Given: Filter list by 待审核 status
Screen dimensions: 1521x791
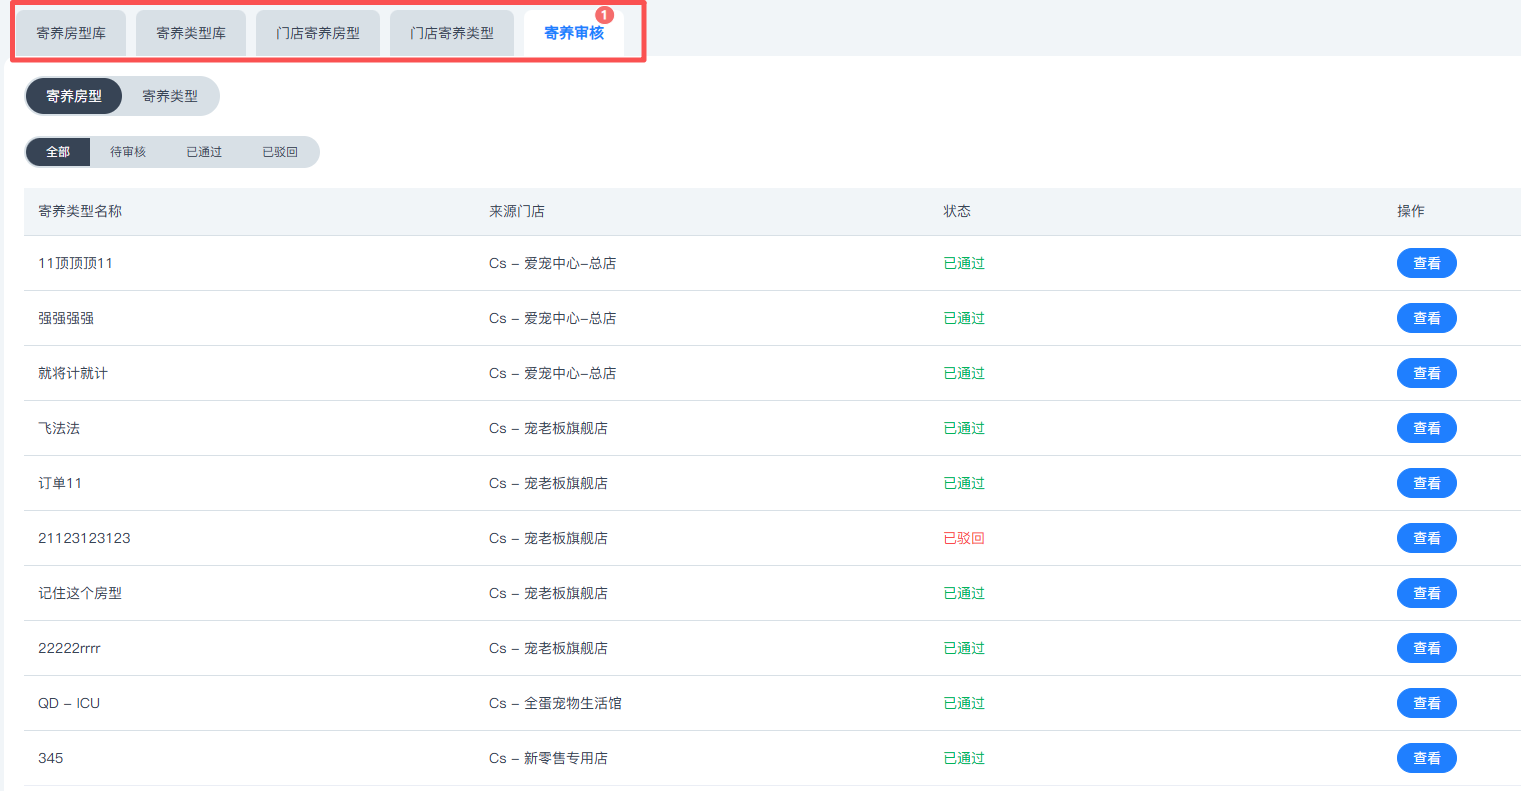Looking at the screenshot, I should click(128, 152).
